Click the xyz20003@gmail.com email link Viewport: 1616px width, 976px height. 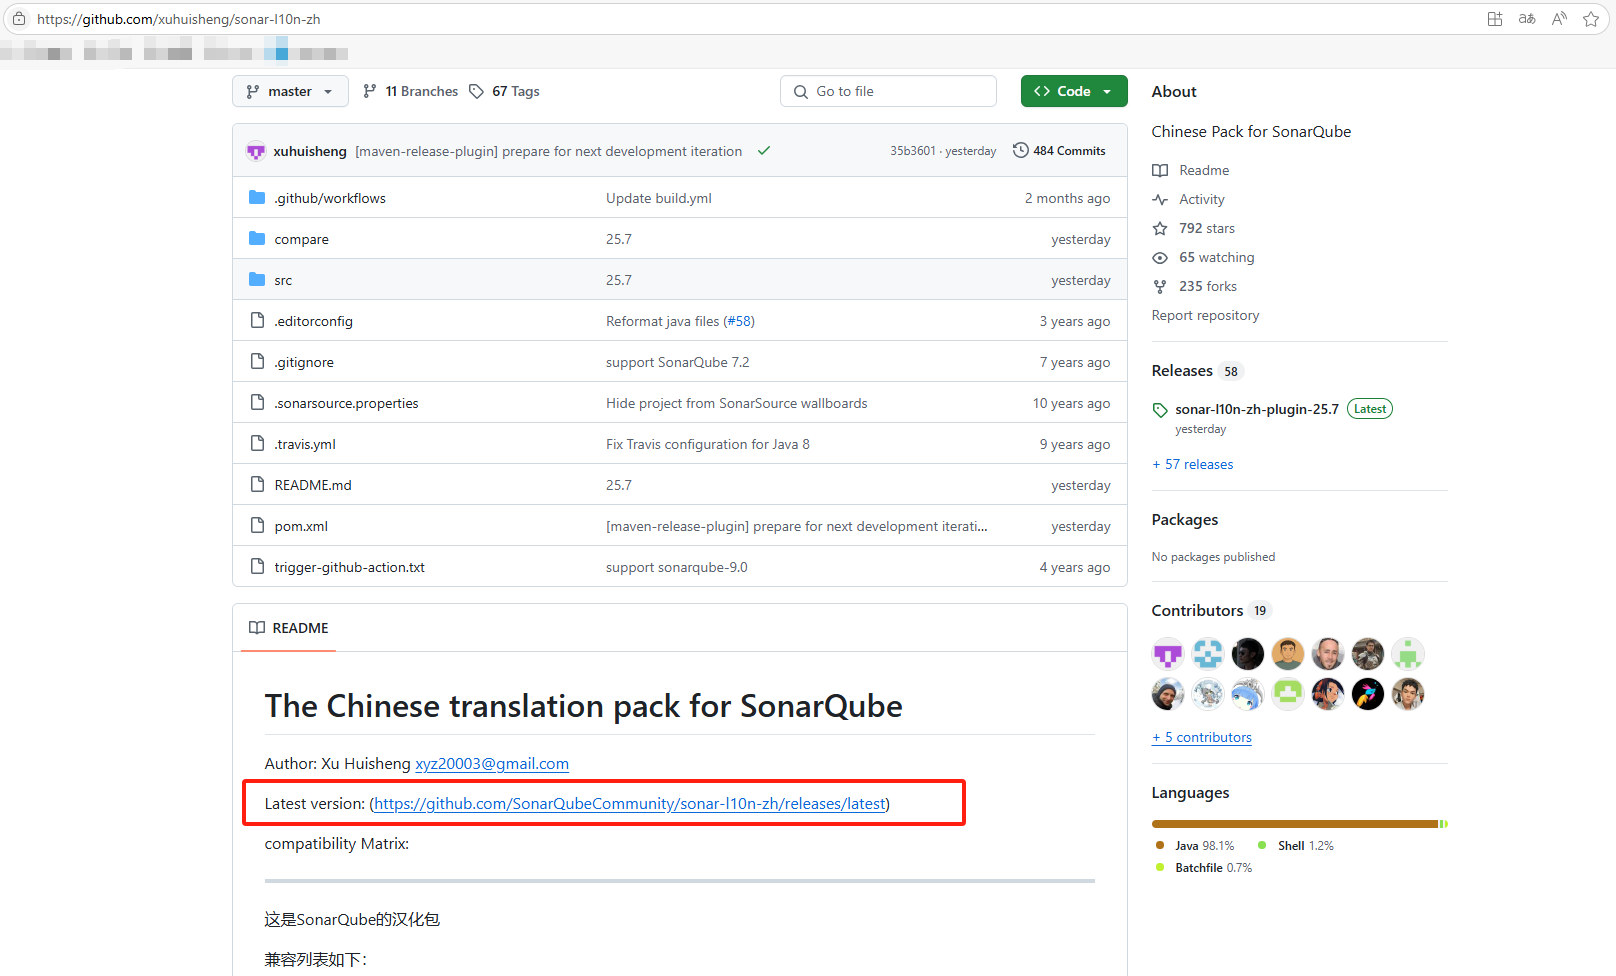coord(492,763)
